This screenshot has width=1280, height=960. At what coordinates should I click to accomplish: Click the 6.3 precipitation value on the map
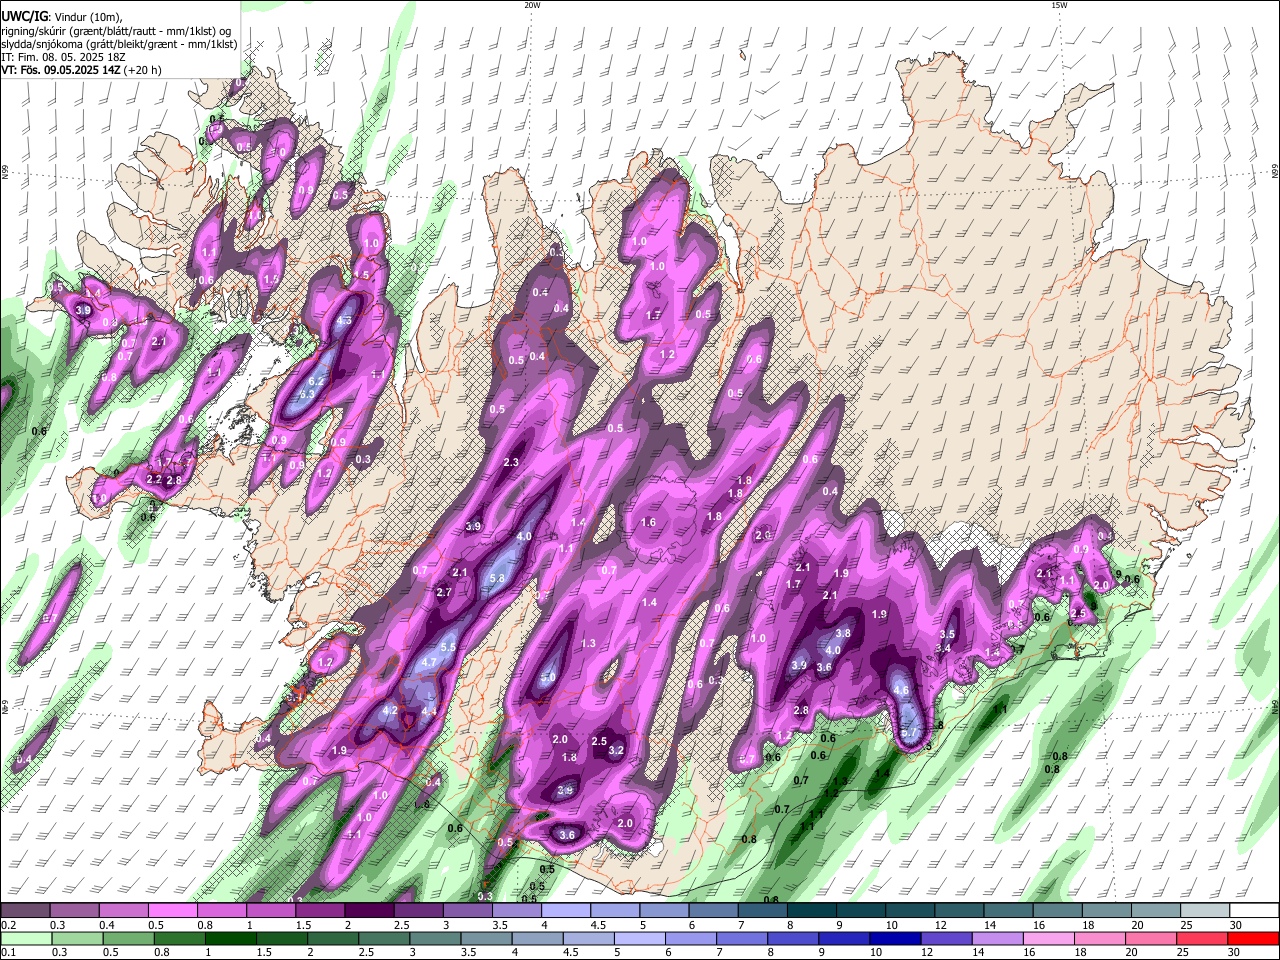click(307, 394)
